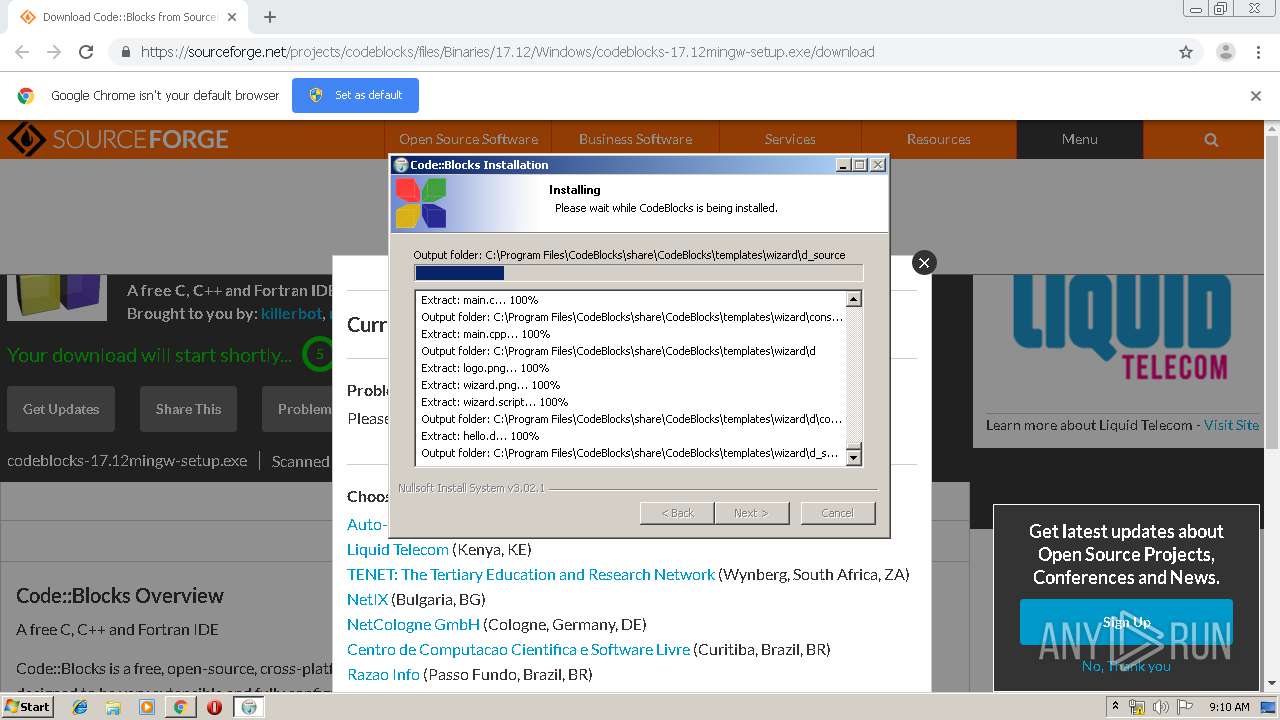Click the Set as default button
1280x720 pixels.
tap(355, 95)
